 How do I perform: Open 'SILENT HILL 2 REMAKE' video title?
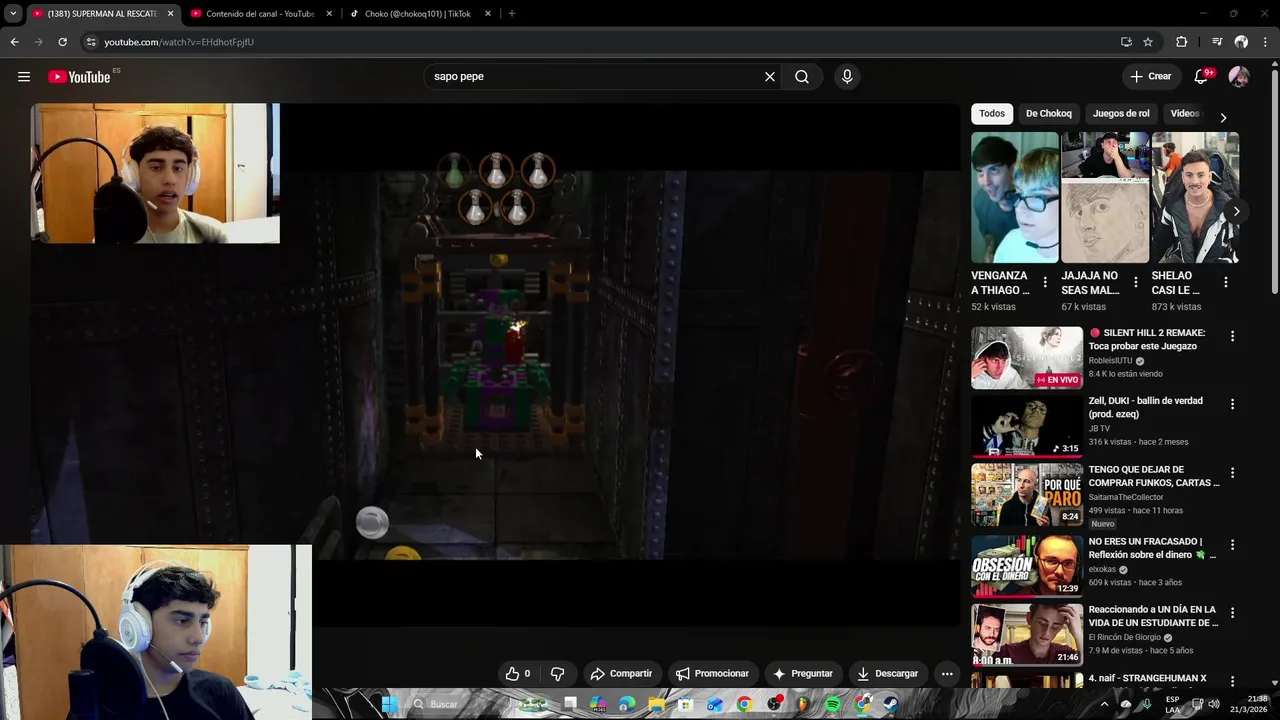[x=1147, y=339]
